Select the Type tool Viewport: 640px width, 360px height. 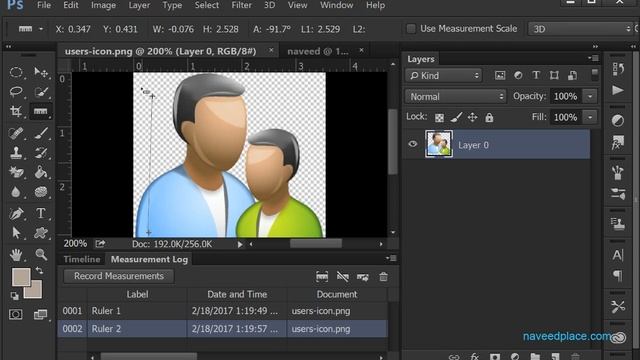(41, 213)
